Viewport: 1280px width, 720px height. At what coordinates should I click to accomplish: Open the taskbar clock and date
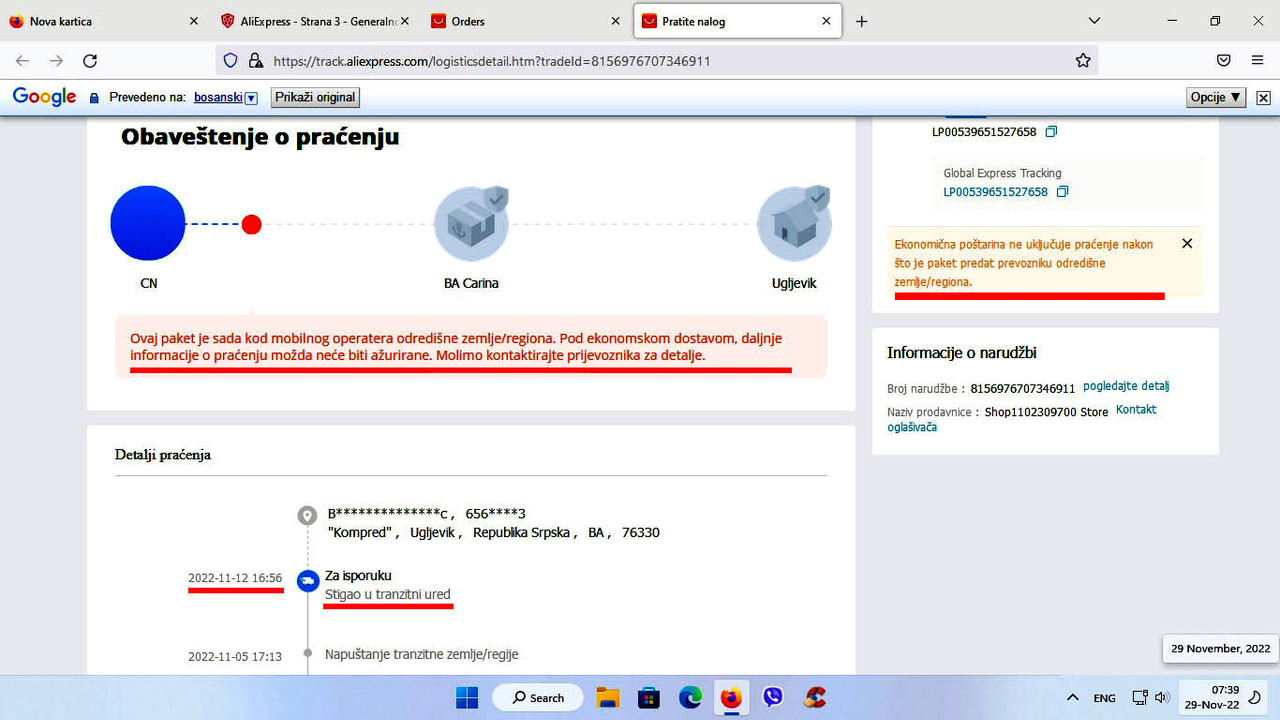(1213, 698)
